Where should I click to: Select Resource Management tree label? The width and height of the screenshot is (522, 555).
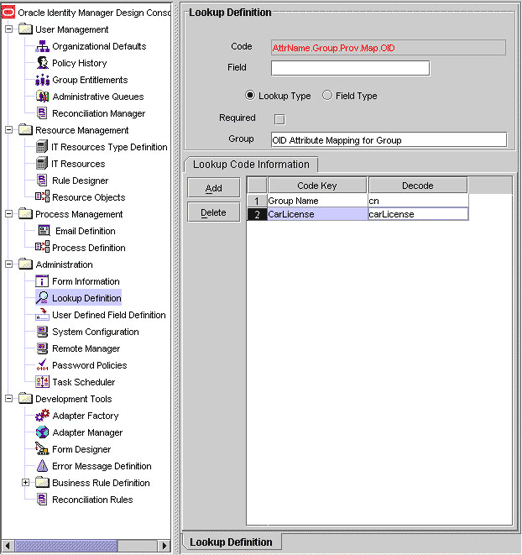pyautogui.click(x=82, y=130)
